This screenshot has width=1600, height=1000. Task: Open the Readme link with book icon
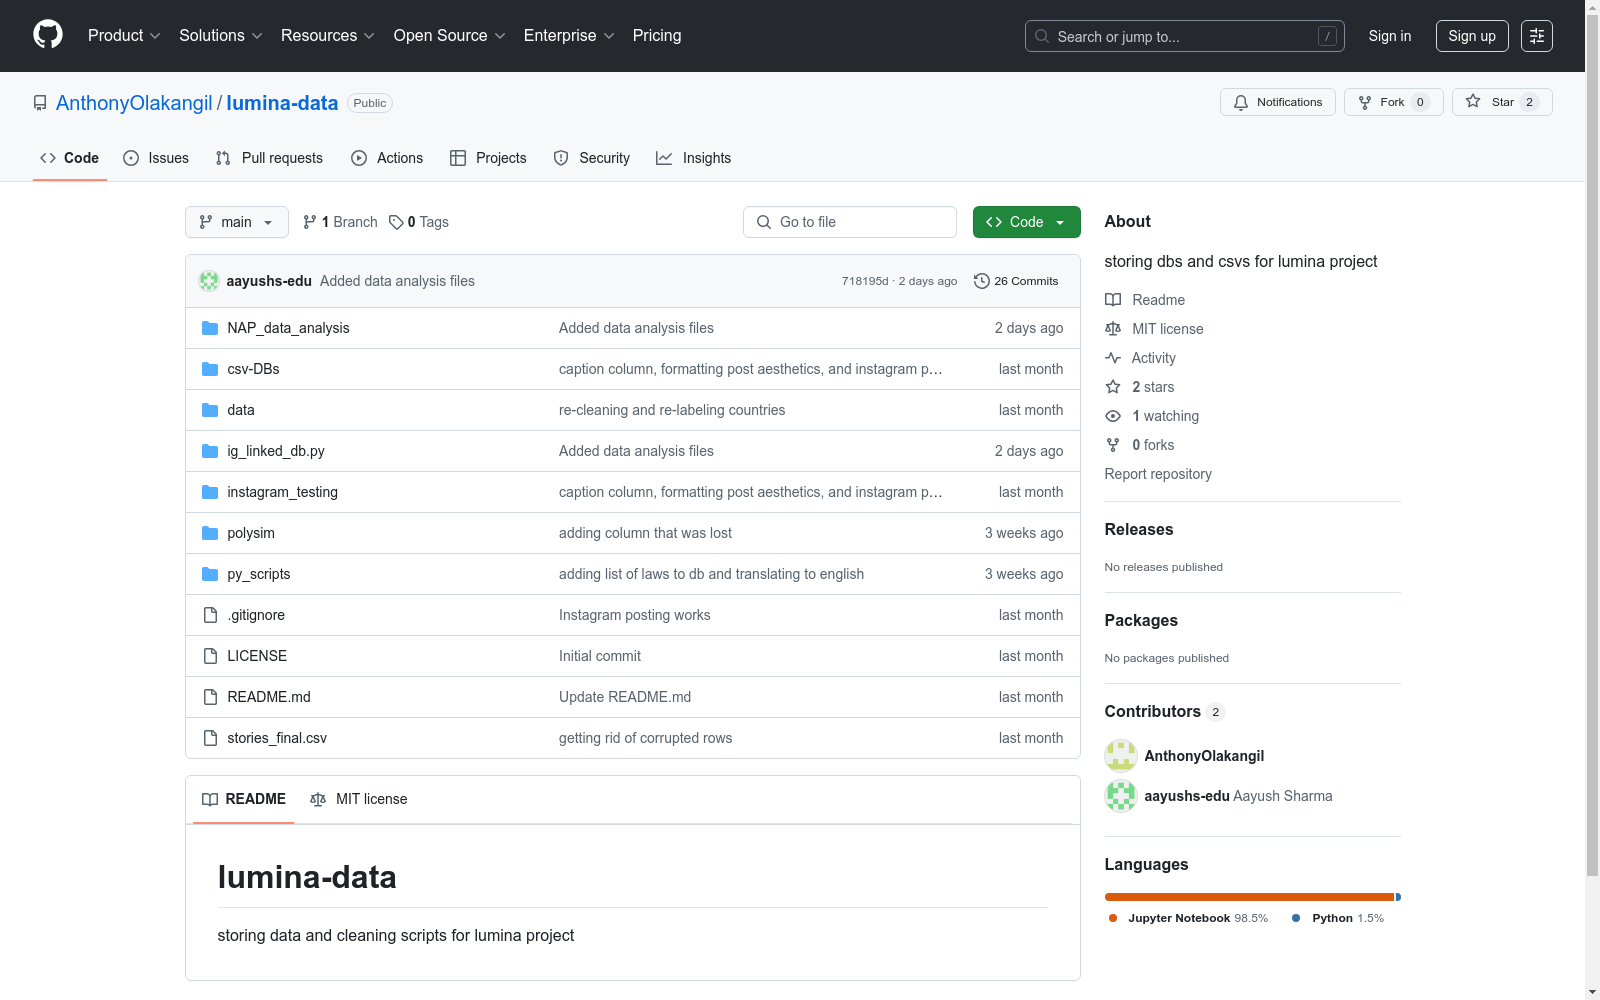click(x=1145, y=300)
